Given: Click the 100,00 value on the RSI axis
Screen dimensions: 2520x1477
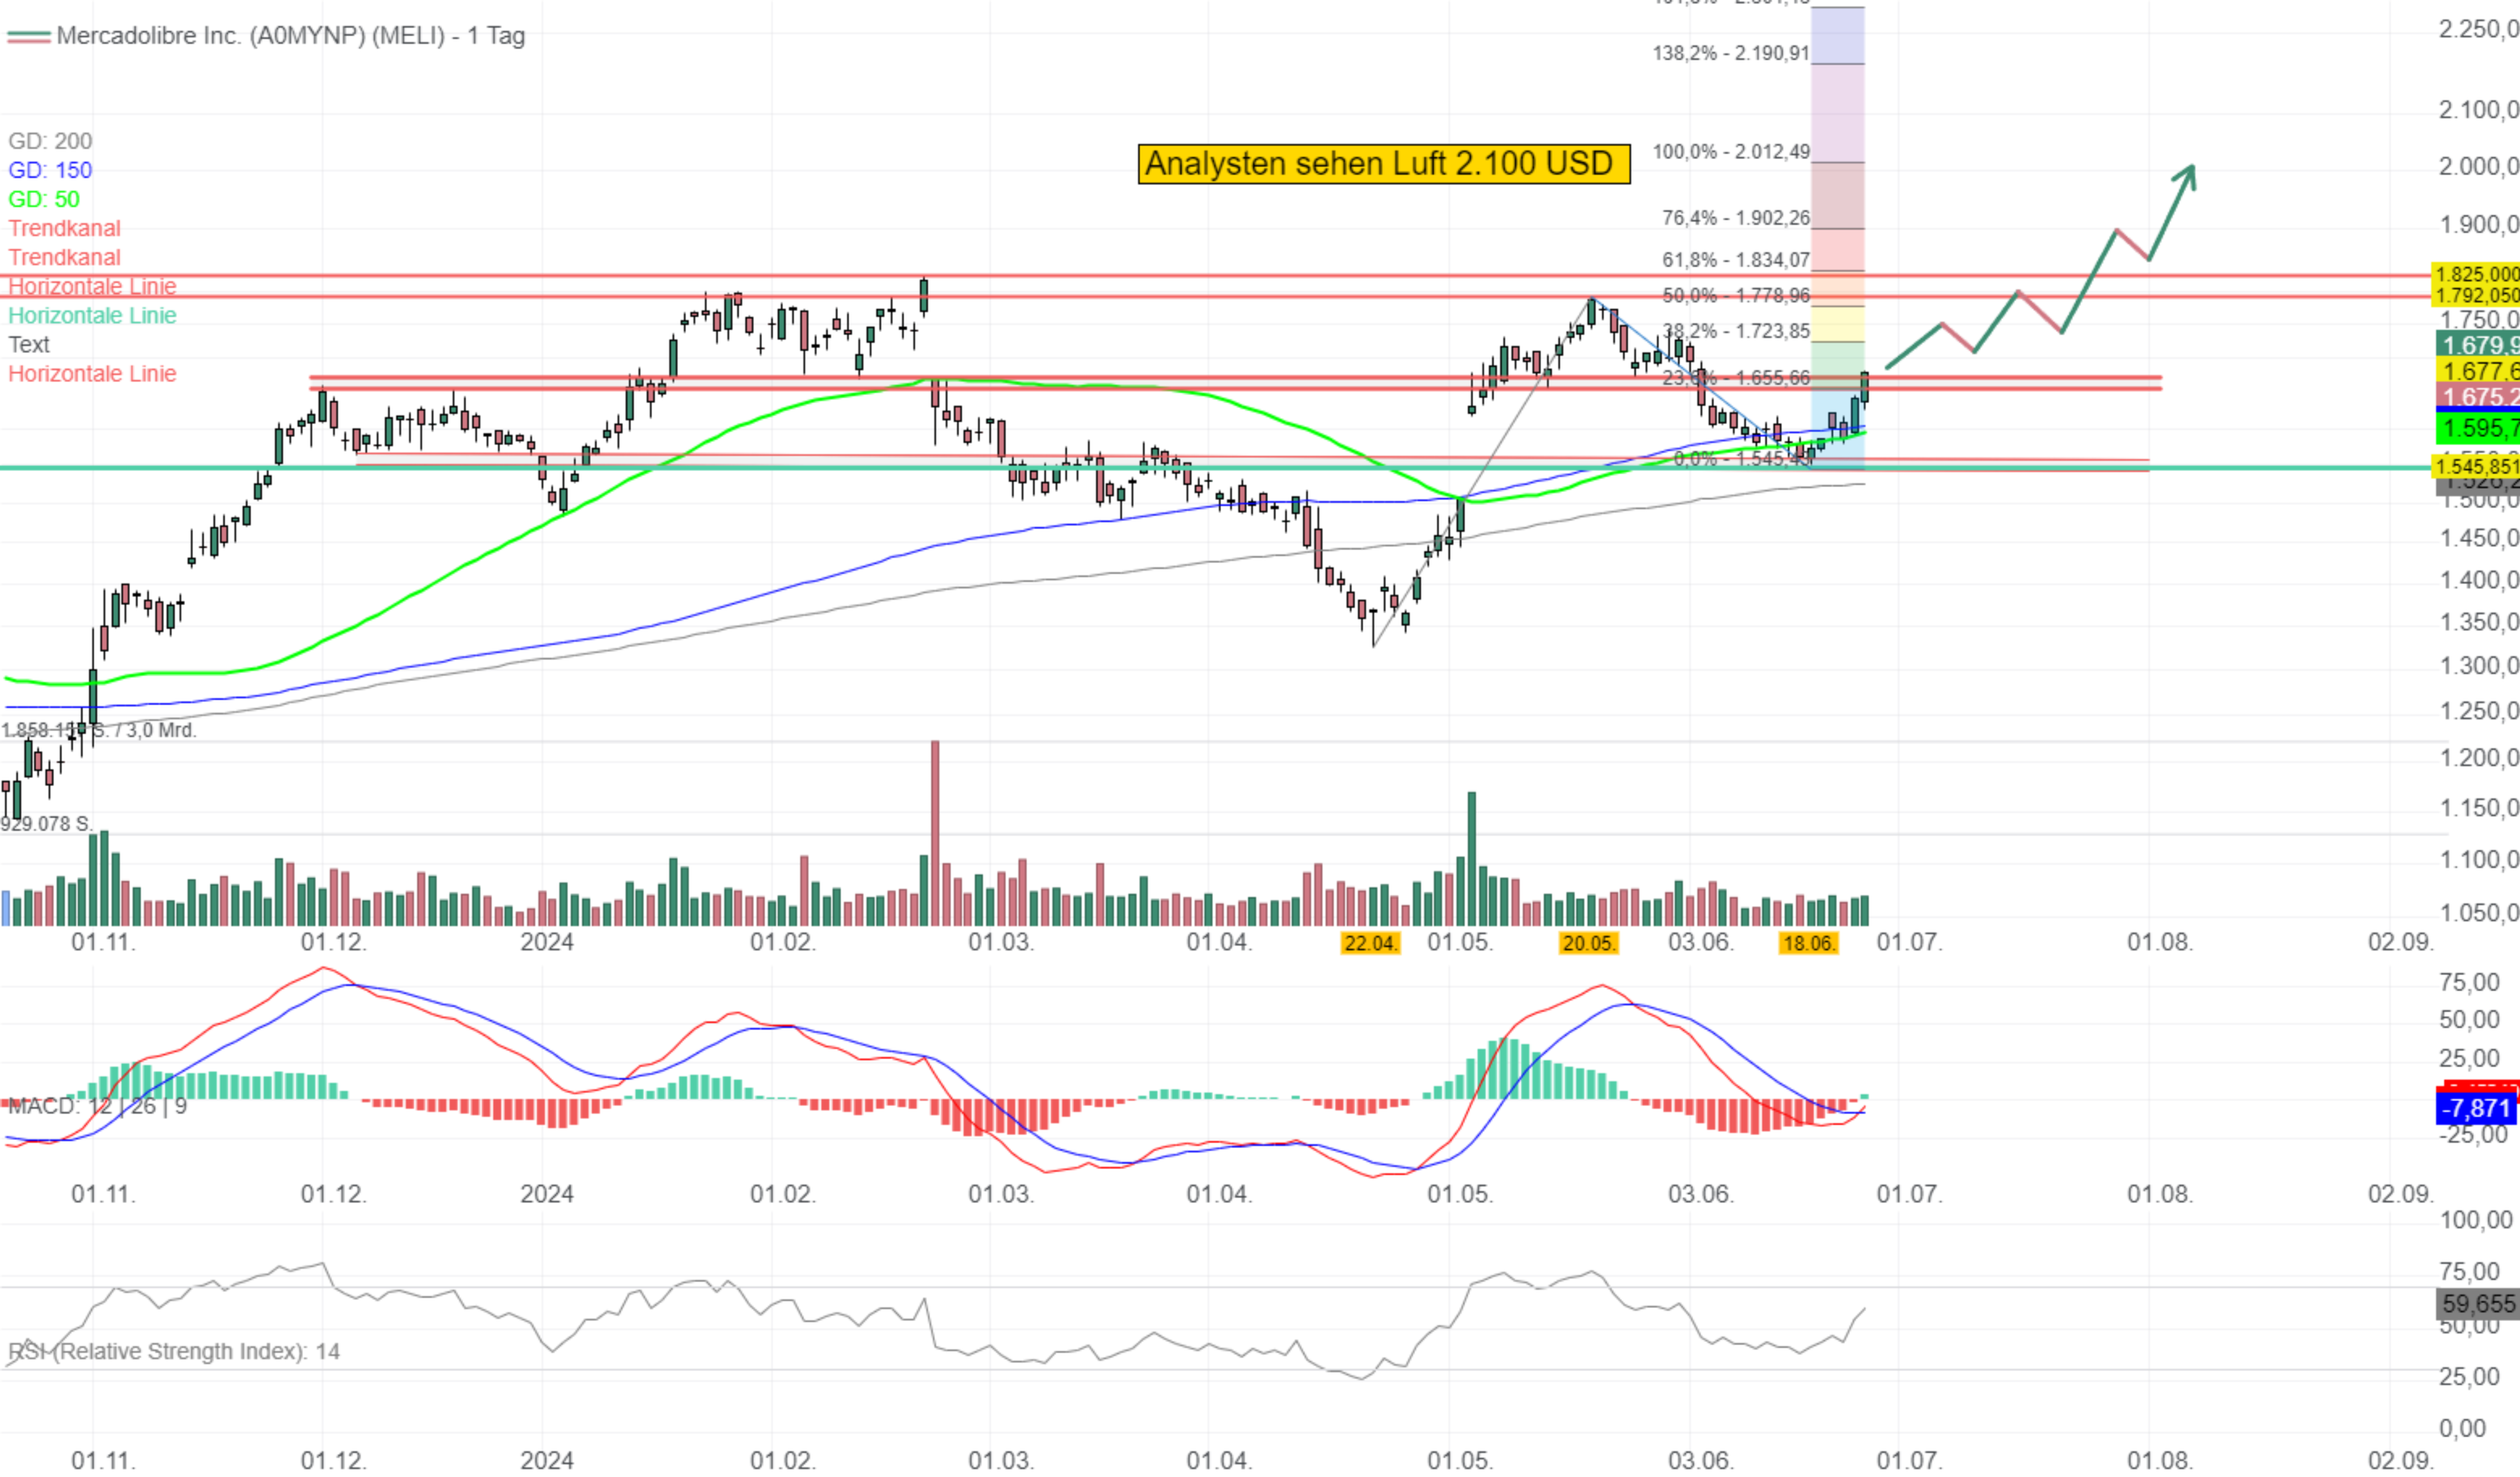Looking at the screenshot, I should pos(2476,1219).
